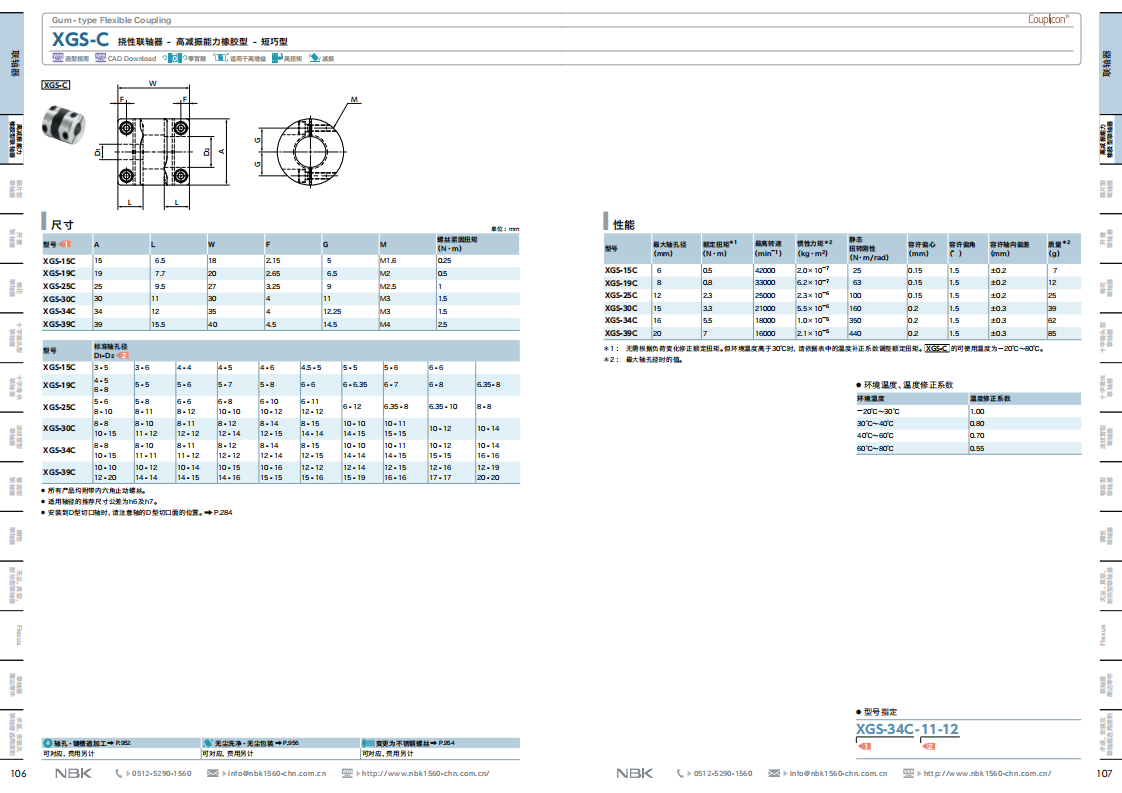This screenshot has width=1122, height=793.
Task: Click the 440 torsional stiffness value
Action: (x=855, y=334)
